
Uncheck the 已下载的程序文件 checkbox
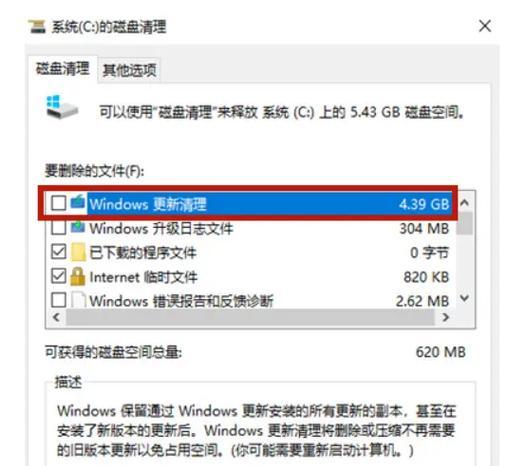tap(58, 252)
